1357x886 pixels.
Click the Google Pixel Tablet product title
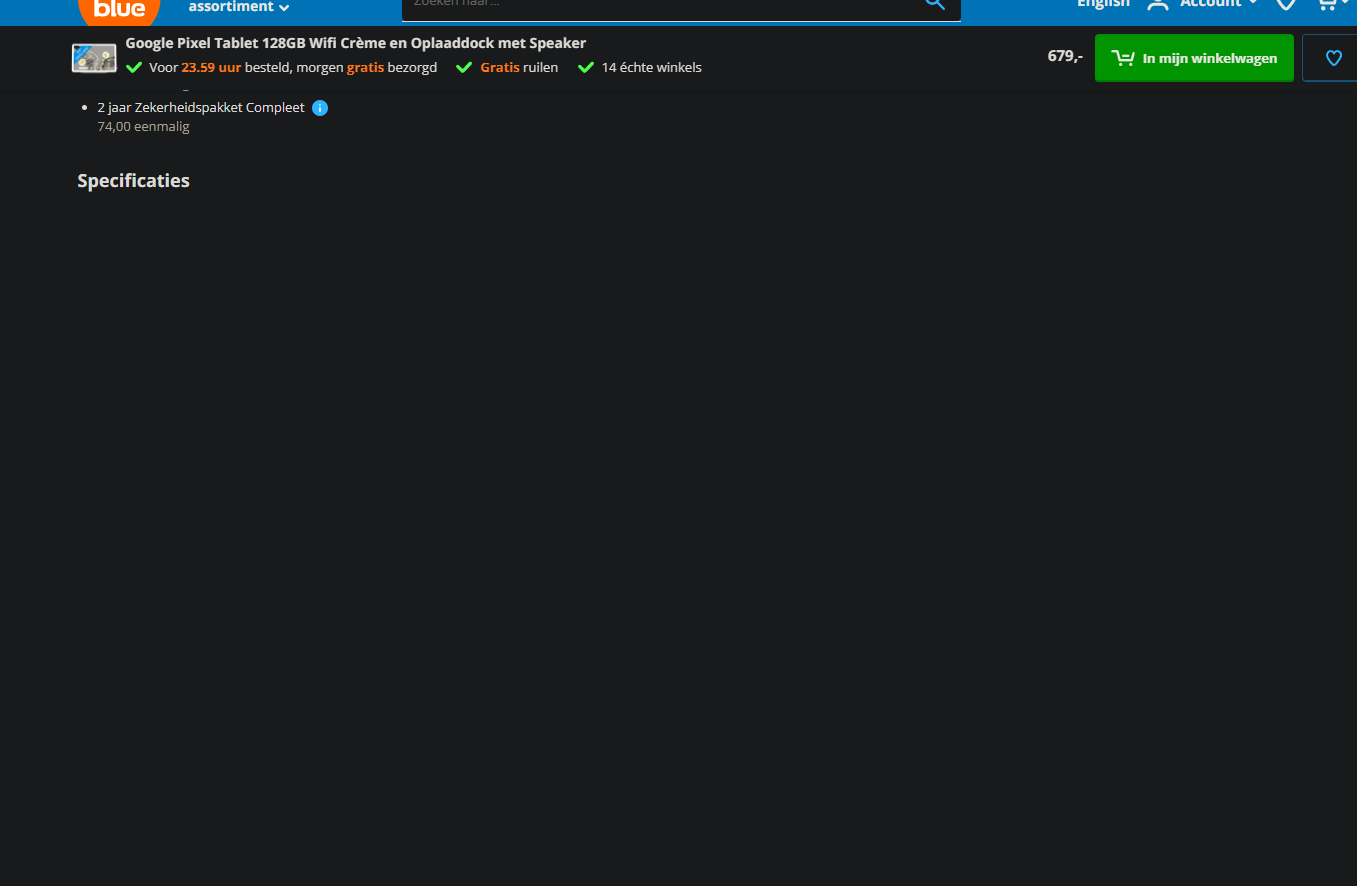pyautogui.click(x=354, y=43)
